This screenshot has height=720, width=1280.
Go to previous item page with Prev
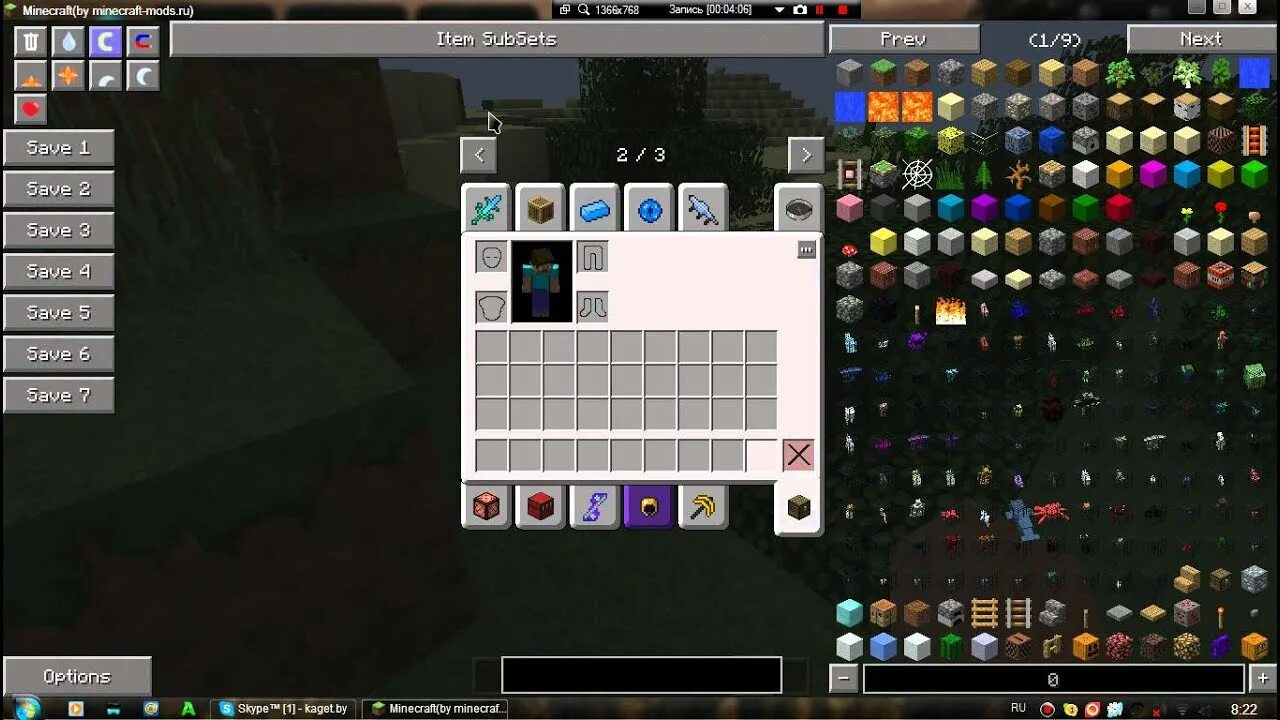[904, 39]
